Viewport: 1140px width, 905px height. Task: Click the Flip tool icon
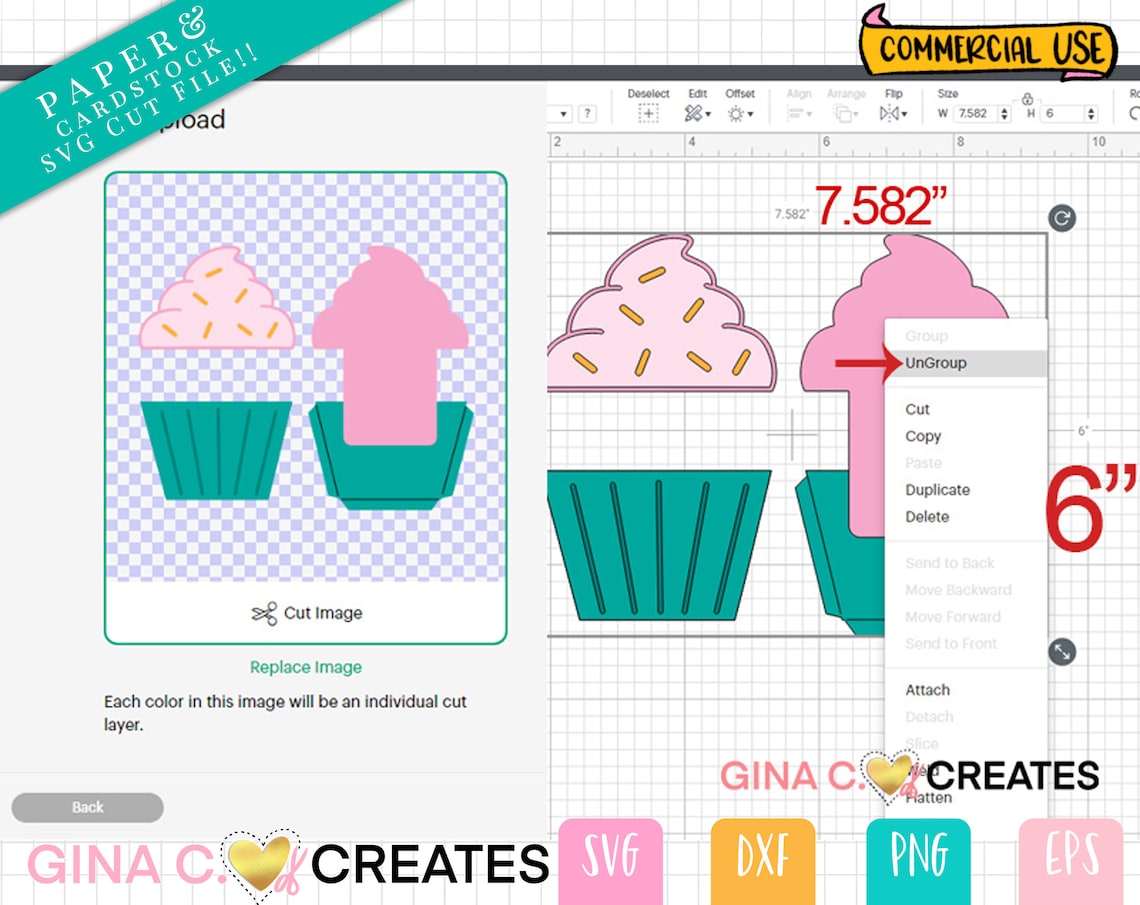click(891, 113)
